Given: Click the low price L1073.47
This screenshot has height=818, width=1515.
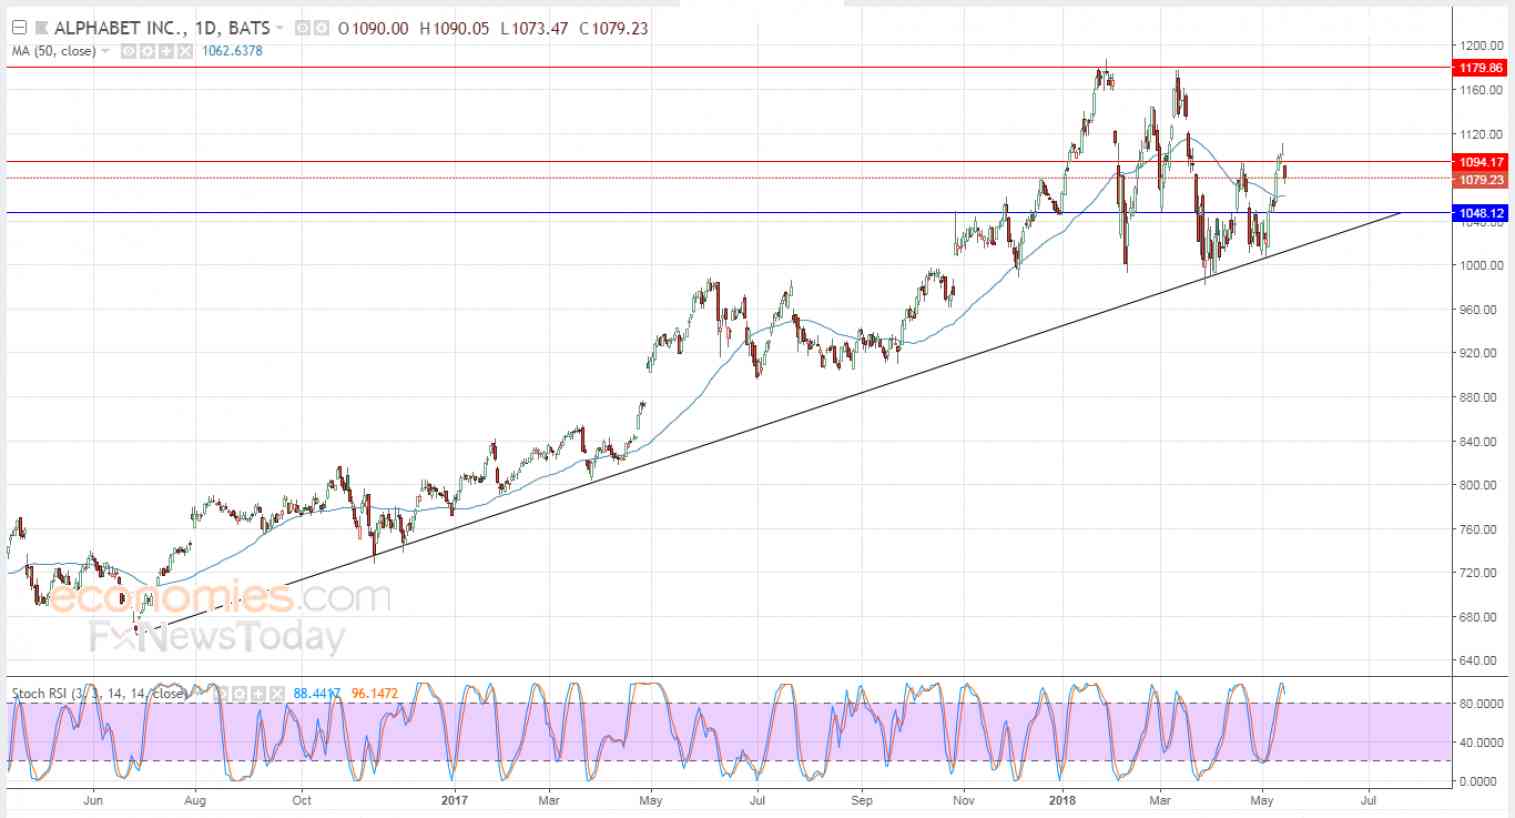Looking at the screenshot, I should pyautogui.click(x=533, y=28).
